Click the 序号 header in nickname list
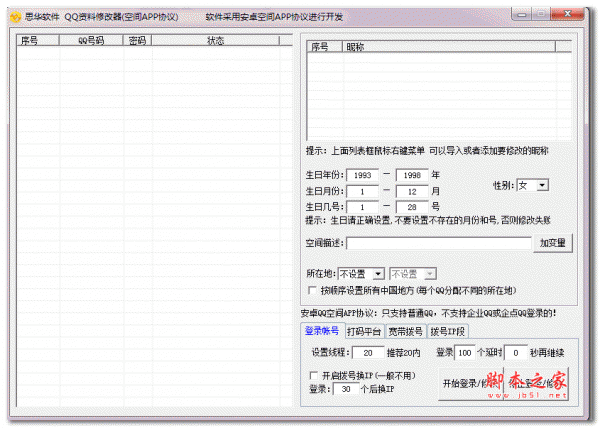Screen dimensions: 600x428 [x=324, y=47]
